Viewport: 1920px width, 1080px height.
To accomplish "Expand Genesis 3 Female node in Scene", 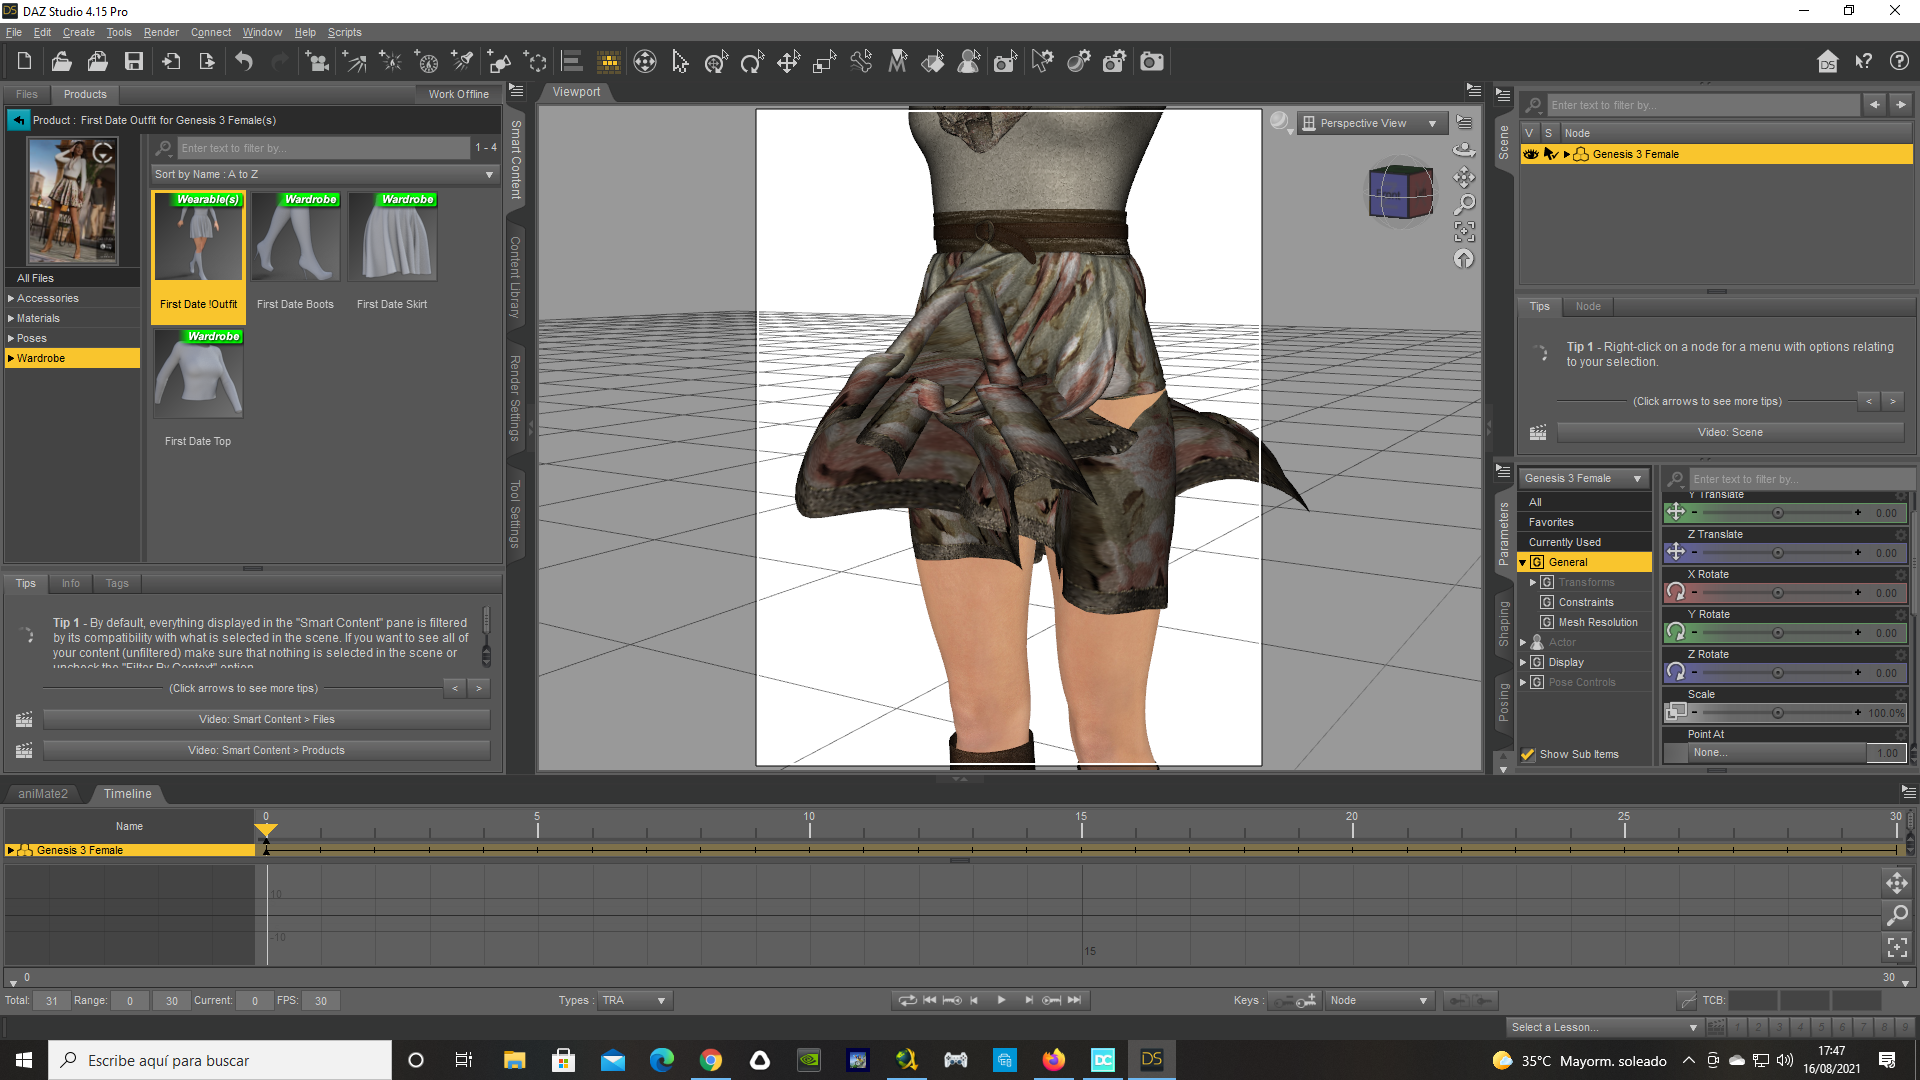I will 1567,154.
